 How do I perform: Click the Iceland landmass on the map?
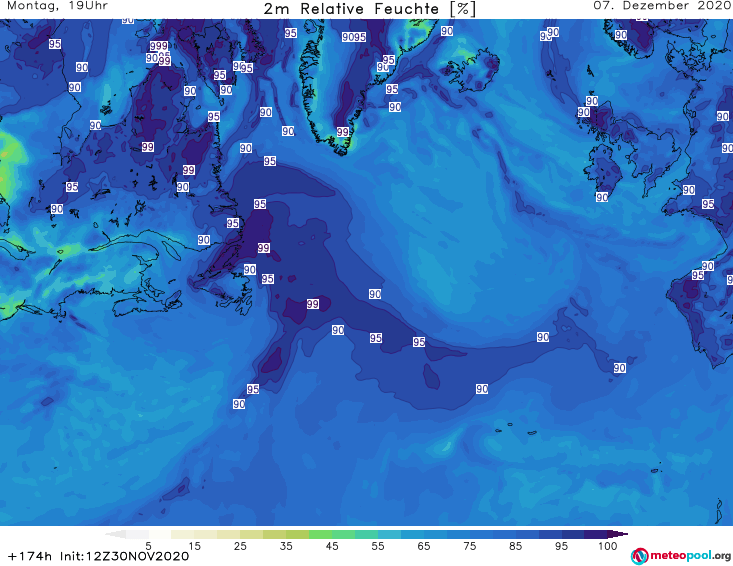click(x=470, y=70)
